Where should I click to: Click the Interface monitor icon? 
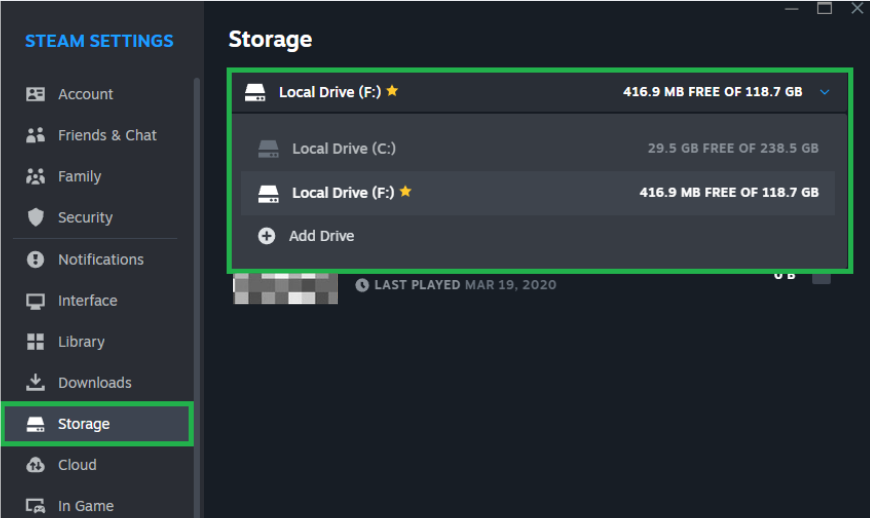click(36, 300)
